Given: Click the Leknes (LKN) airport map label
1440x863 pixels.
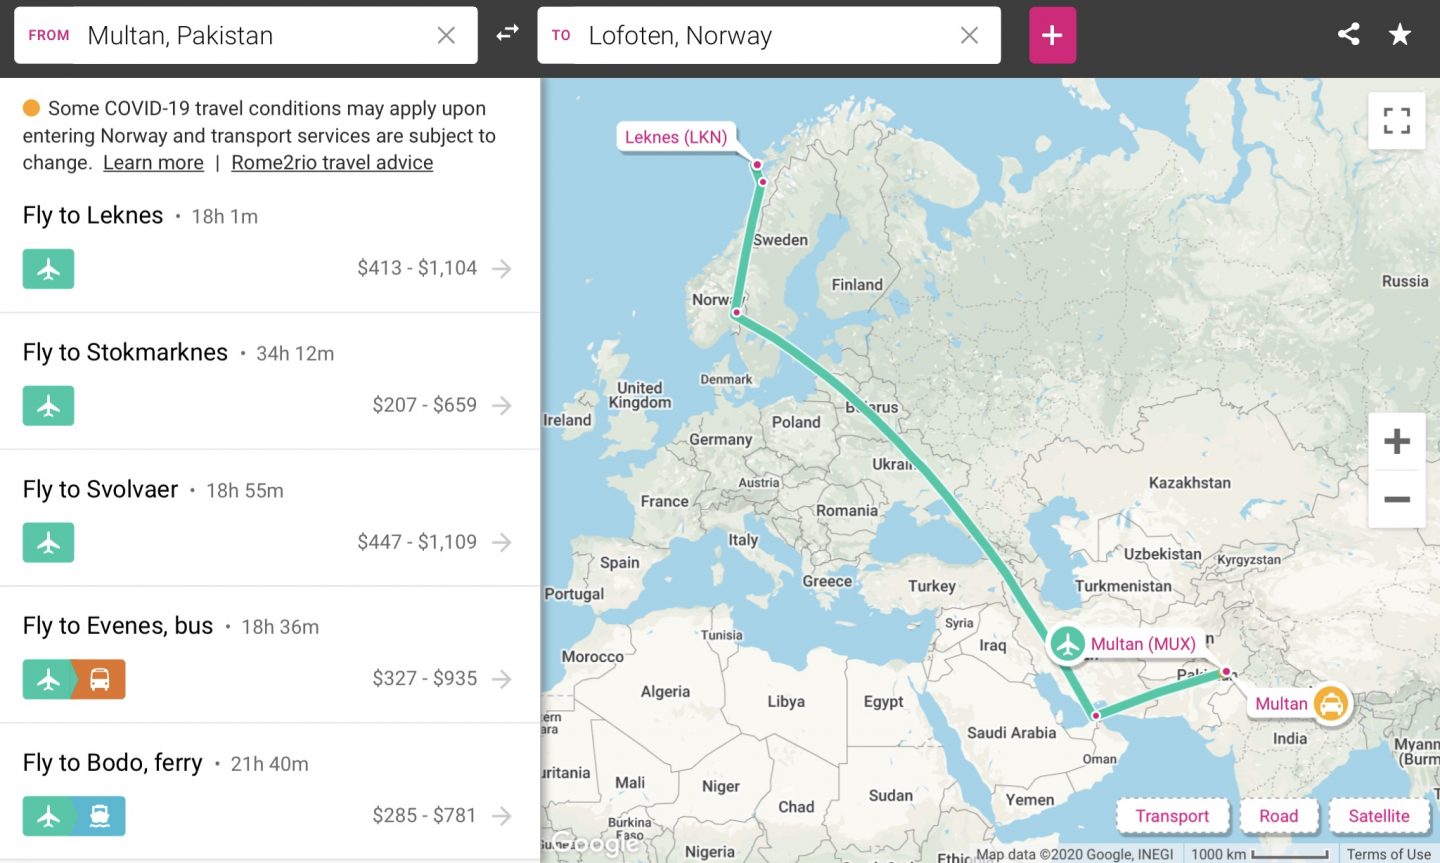Looking at the screenshot, I should pos(676,137).
